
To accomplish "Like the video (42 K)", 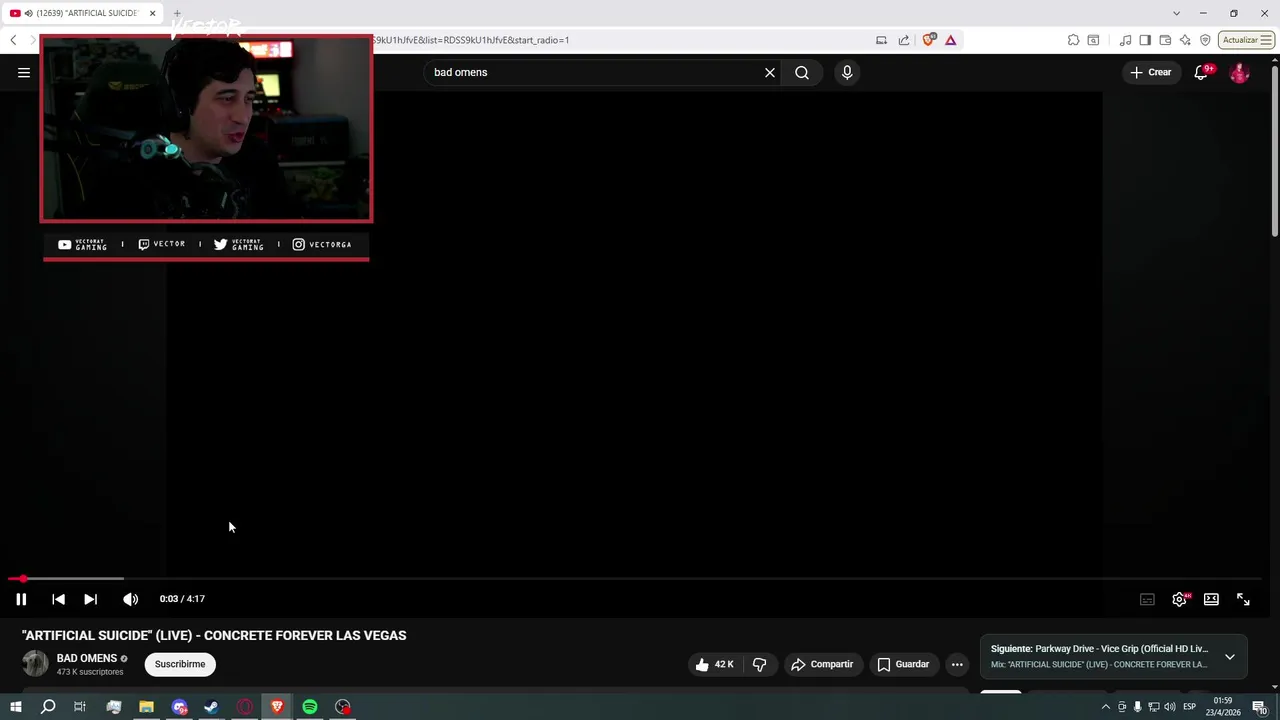I will pyautogui.click(x=714, y=664).
